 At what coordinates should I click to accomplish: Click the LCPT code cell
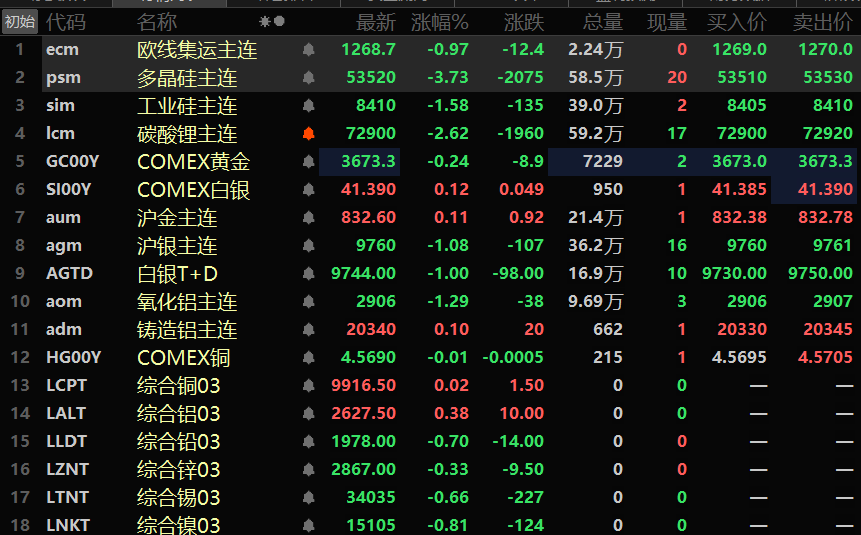(66, 386)
